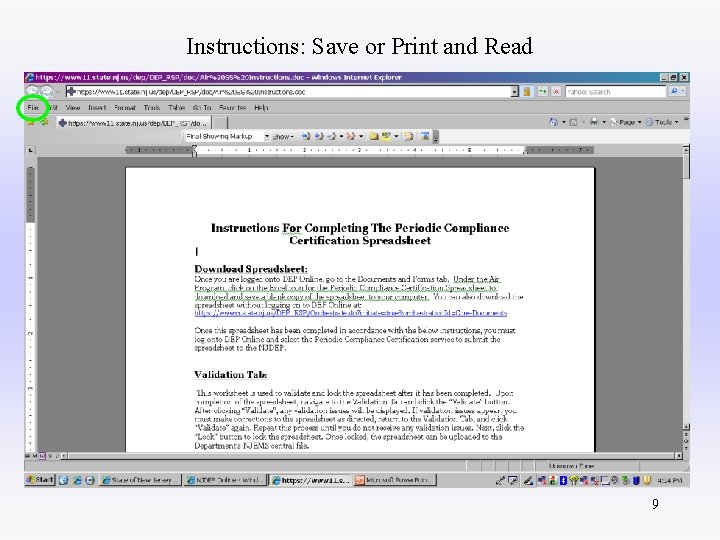
Task: Click the Print icon in command bar
Action: point(594,122)
